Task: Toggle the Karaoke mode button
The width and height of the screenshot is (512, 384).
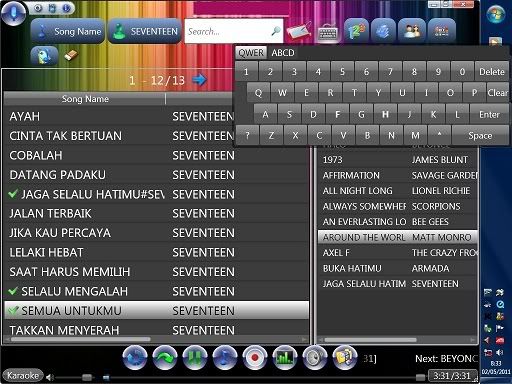Action: pyautogui.click(x=23, y=376)
